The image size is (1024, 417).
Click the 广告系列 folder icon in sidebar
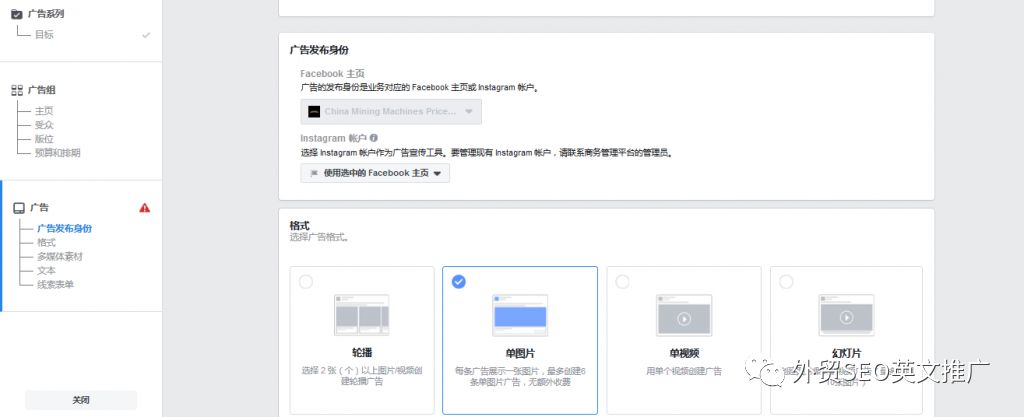pyautogui.click(x=17, y=14)
